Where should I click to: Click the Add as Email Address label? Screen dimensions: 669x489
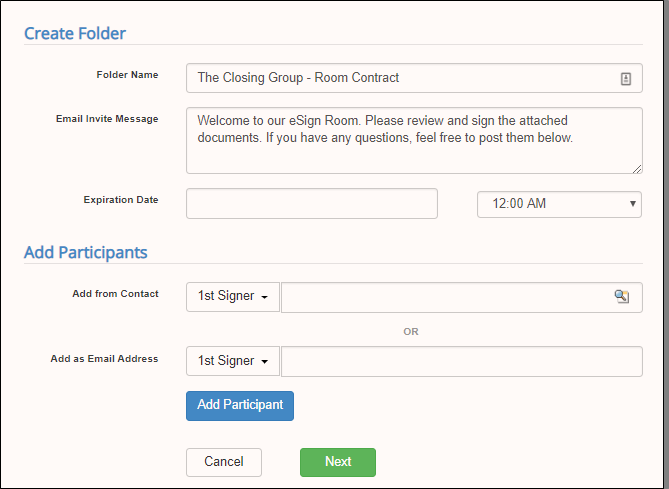click(104, 359)
